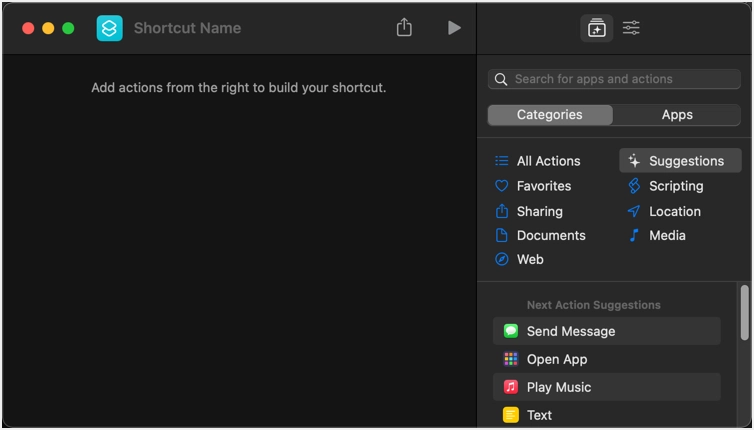Open the Scripting category
Image resolution: width=754 pixels, height=430 pixels.
click(675, 186)
